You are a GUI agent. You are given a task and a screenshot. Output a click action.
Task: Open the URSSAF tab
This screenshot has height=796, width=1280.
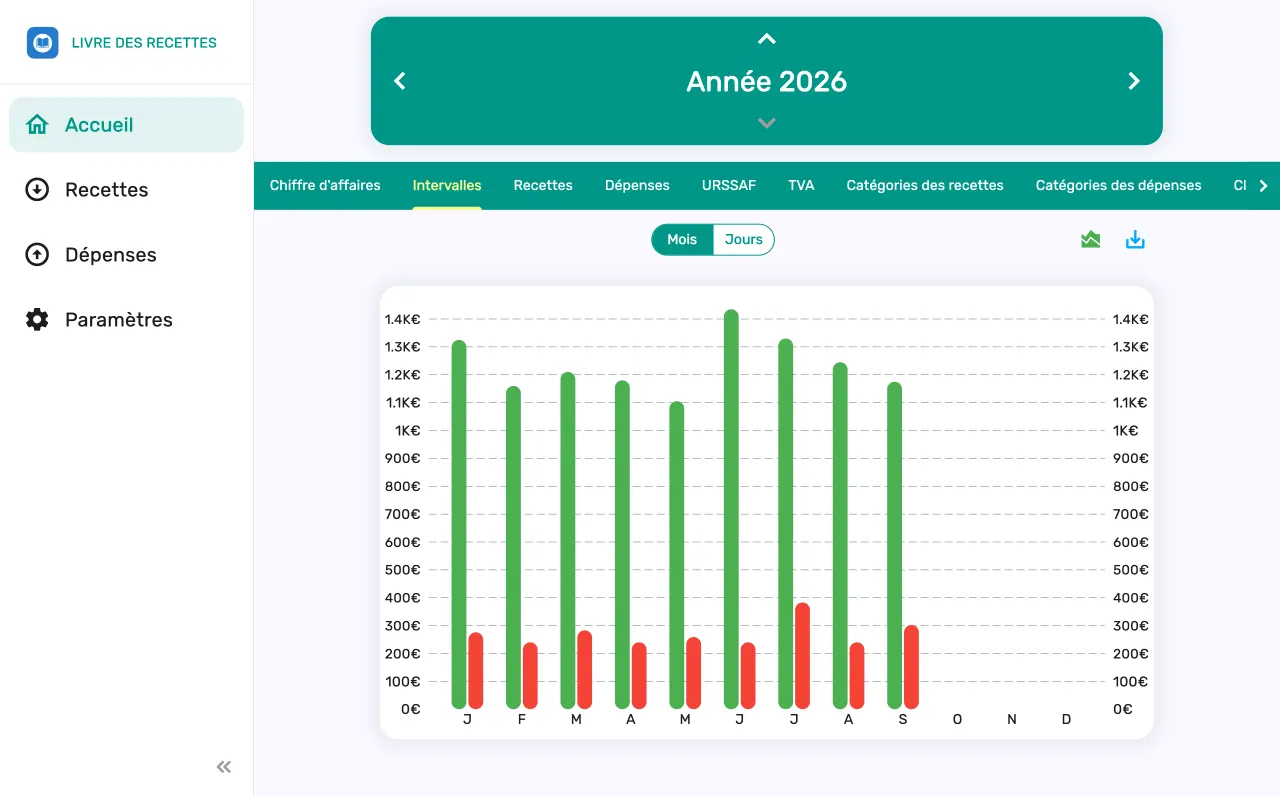[x=729, y=185]
